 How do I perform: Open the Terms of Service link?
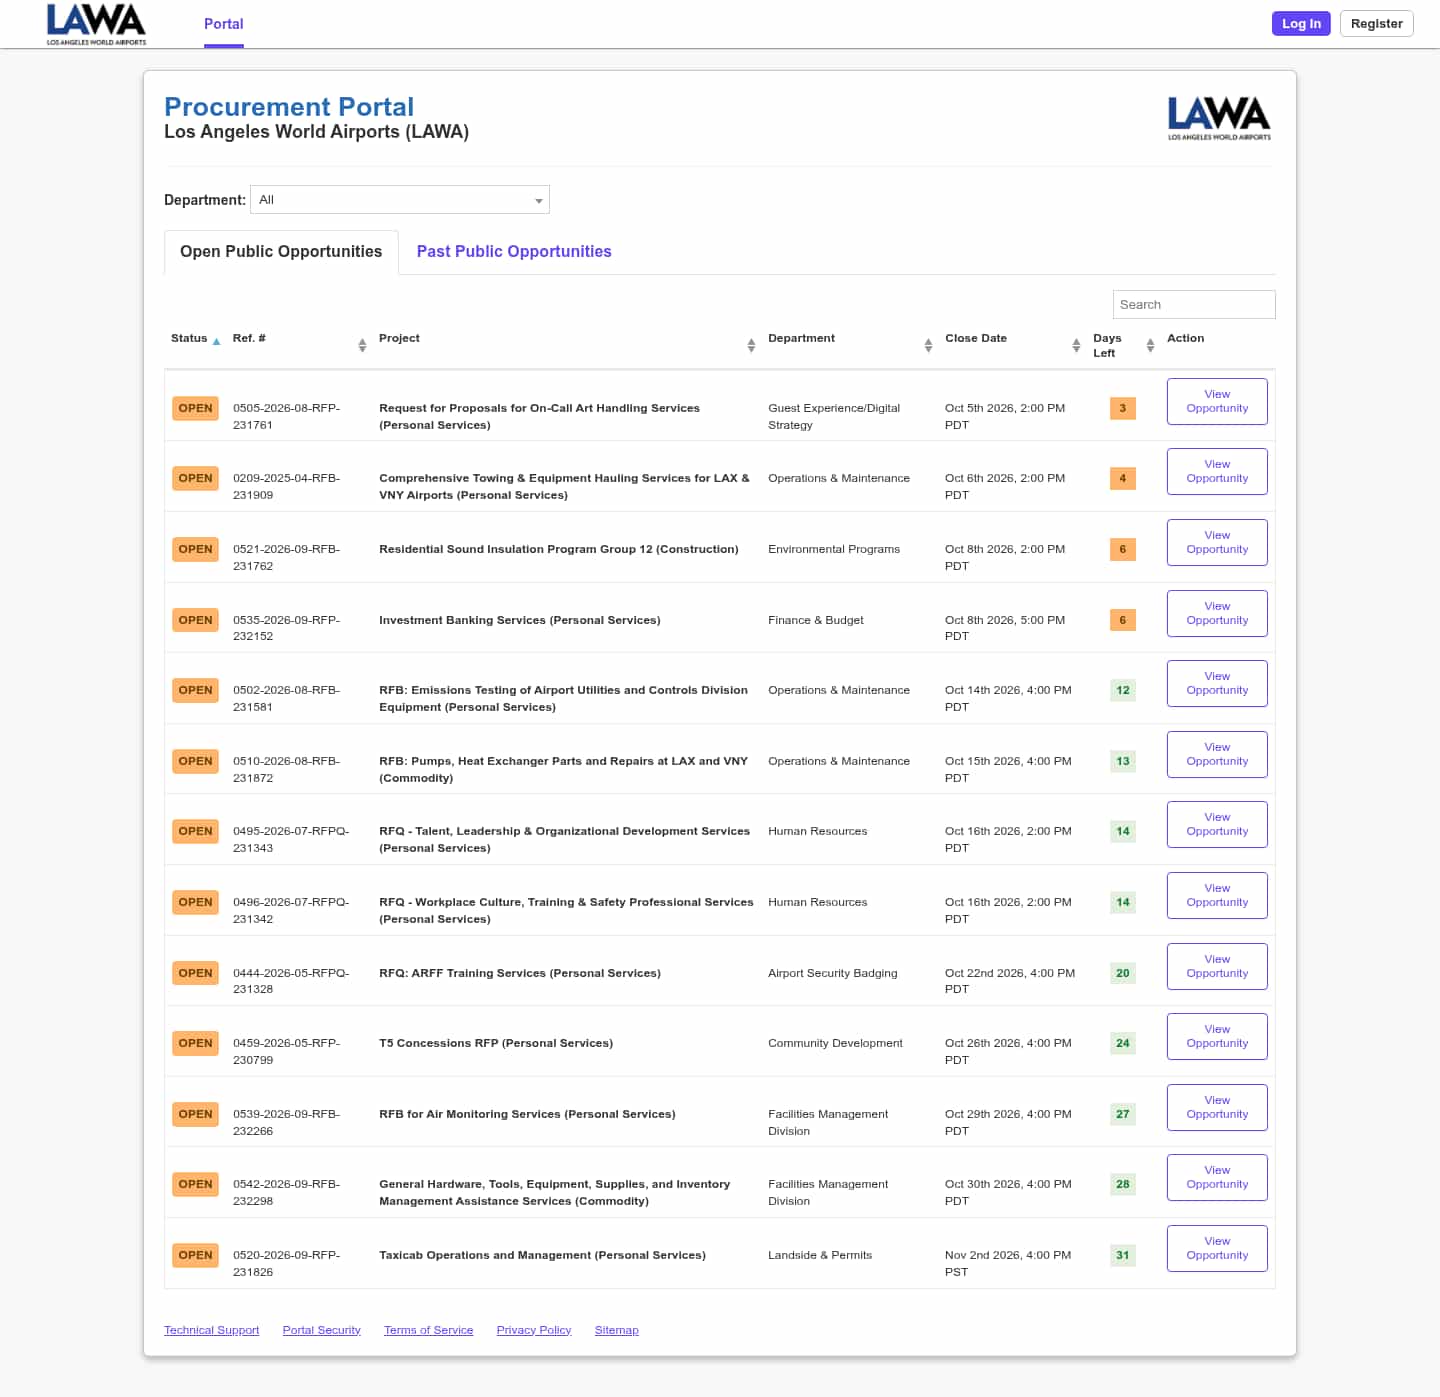tap(428, 1330)
